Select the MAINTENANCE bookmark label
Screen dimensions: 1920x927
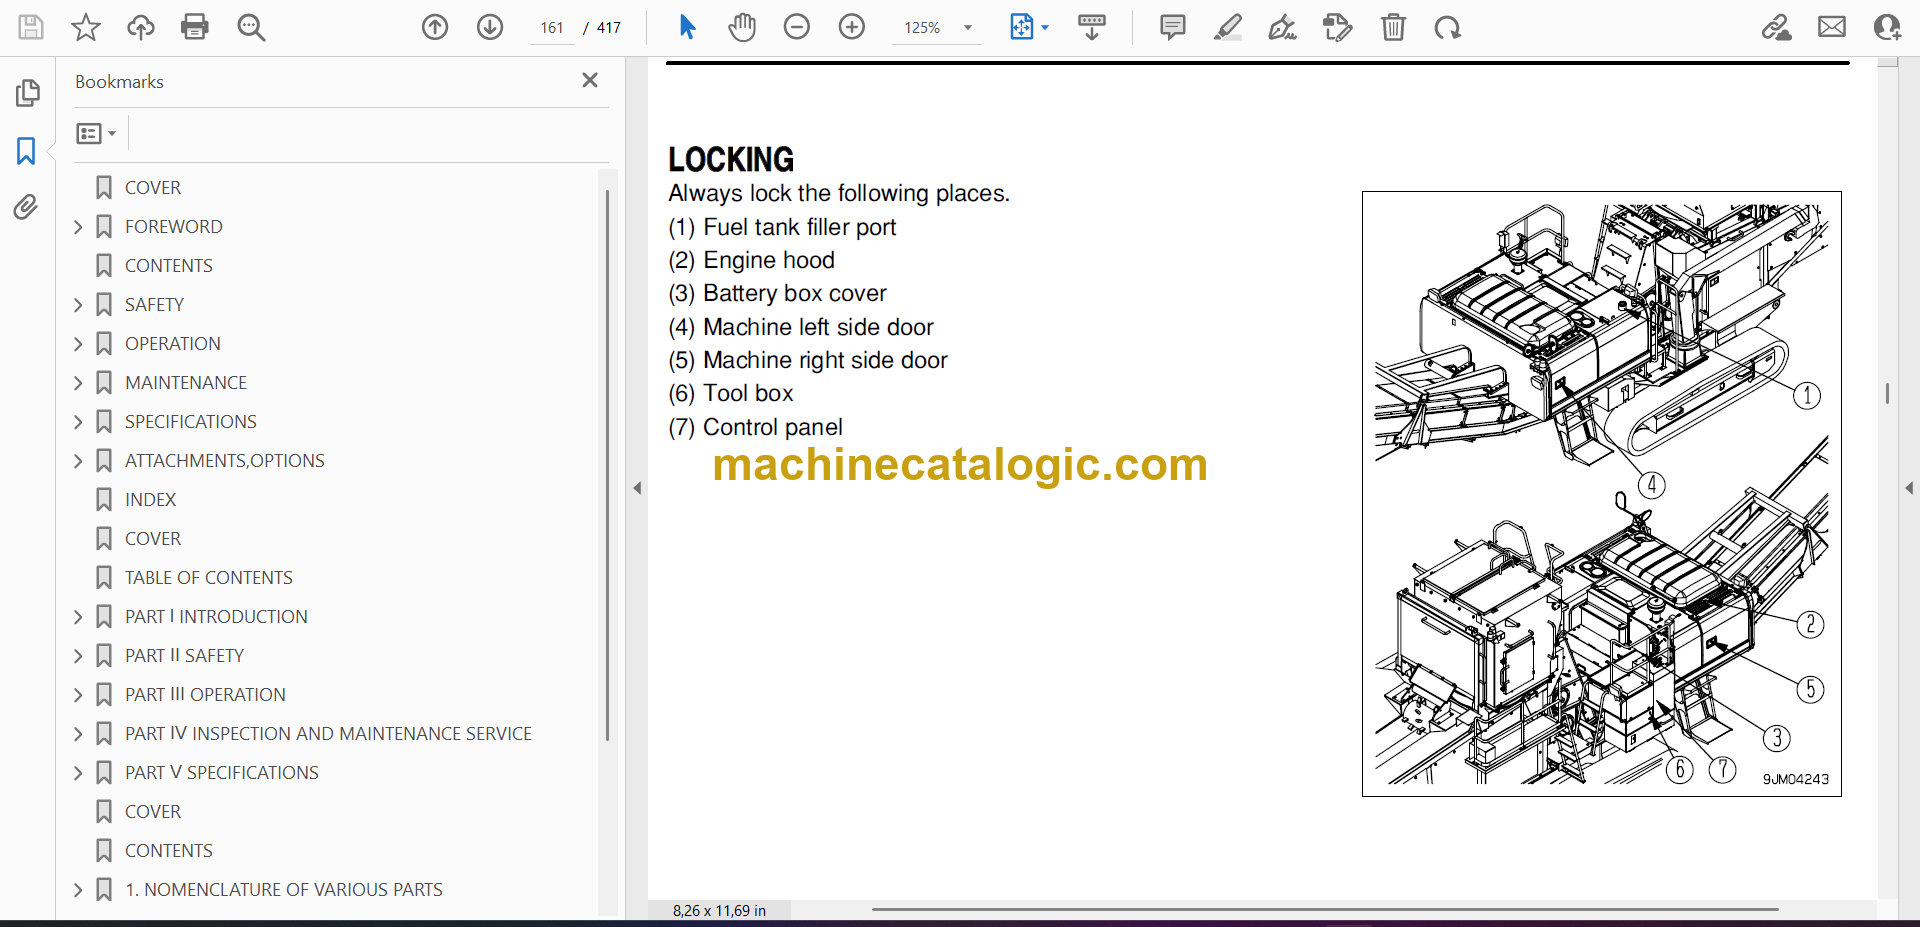186,383
